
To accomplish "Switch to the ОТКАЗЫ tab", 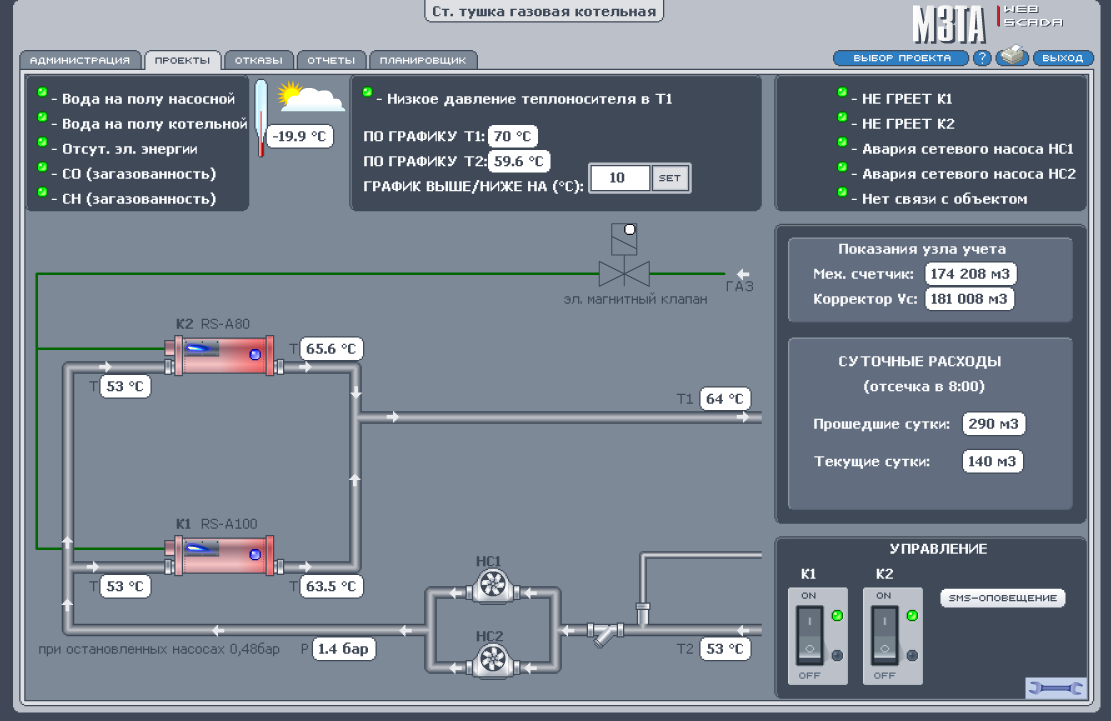I will 259,60.
